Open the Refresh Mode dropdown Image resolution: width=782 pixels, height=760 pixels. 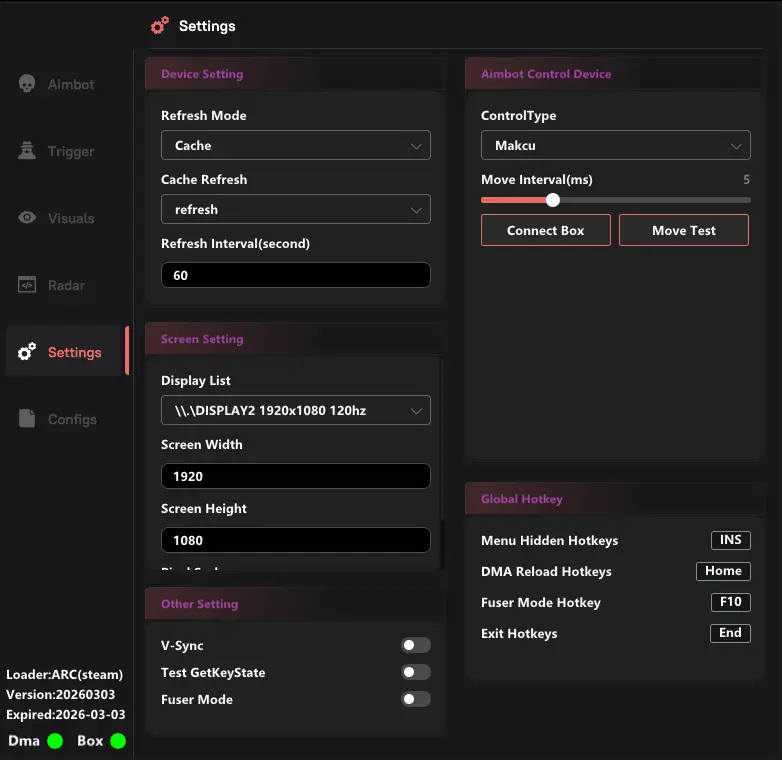pos(295,146)
